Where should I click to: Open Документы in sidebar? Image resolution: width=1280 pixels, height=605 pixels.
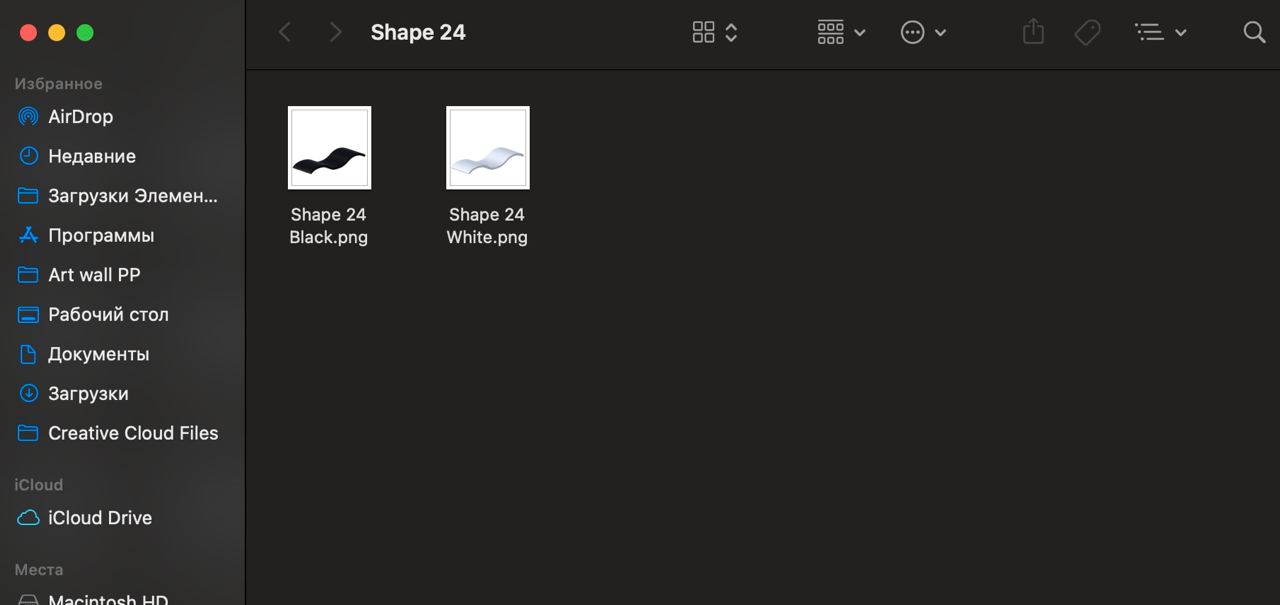point(98,354)
